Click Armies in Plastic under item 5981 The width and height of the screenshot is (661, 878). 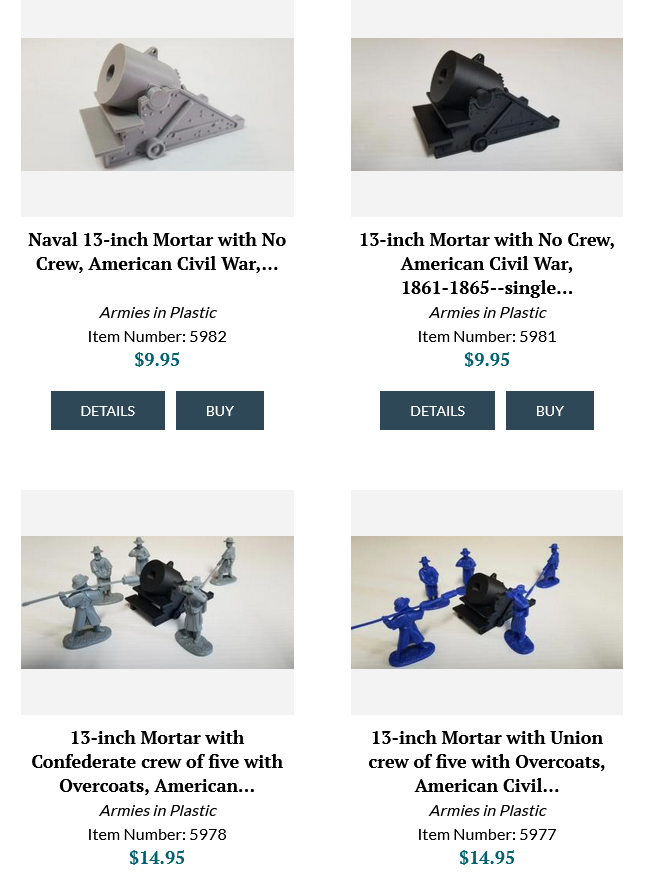[x=487, y=312]
